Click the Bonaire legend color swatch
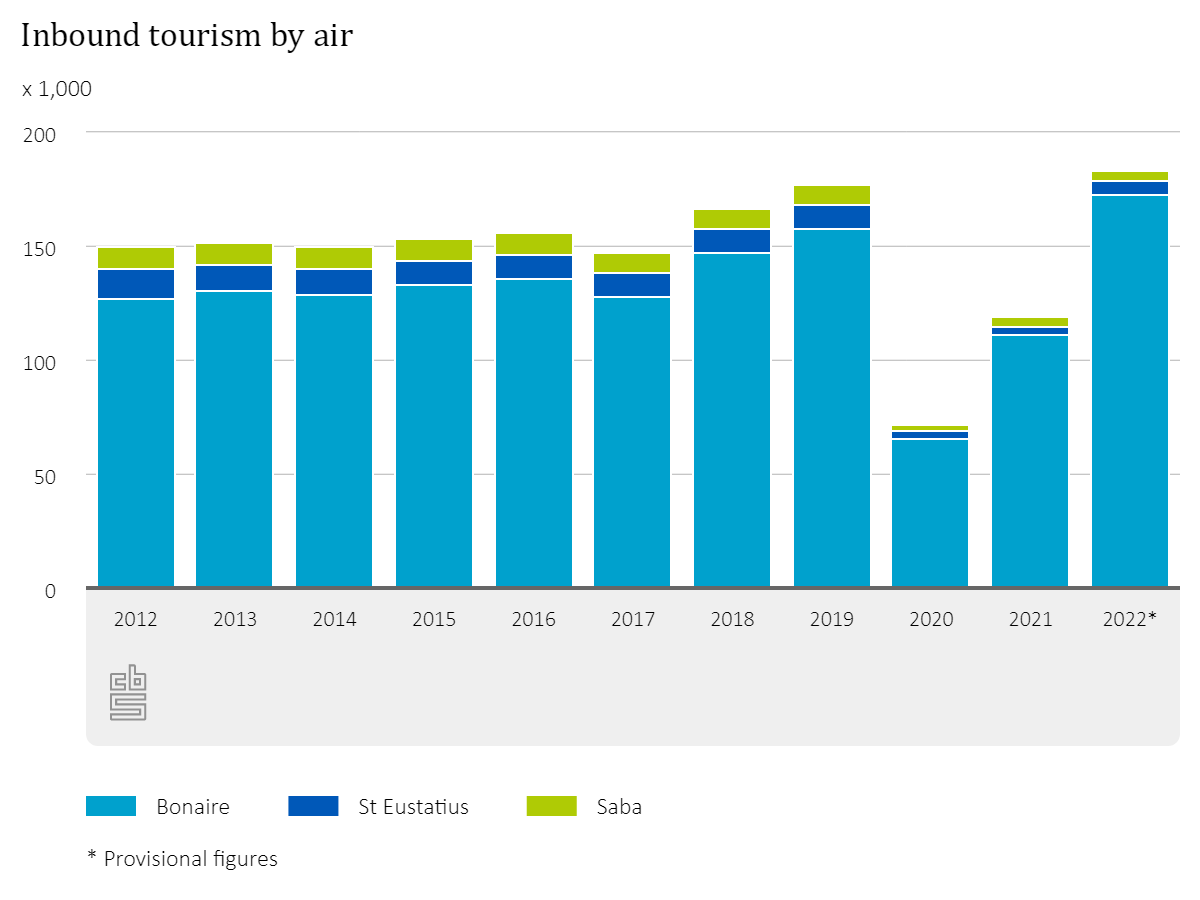 tap(112, 806)
